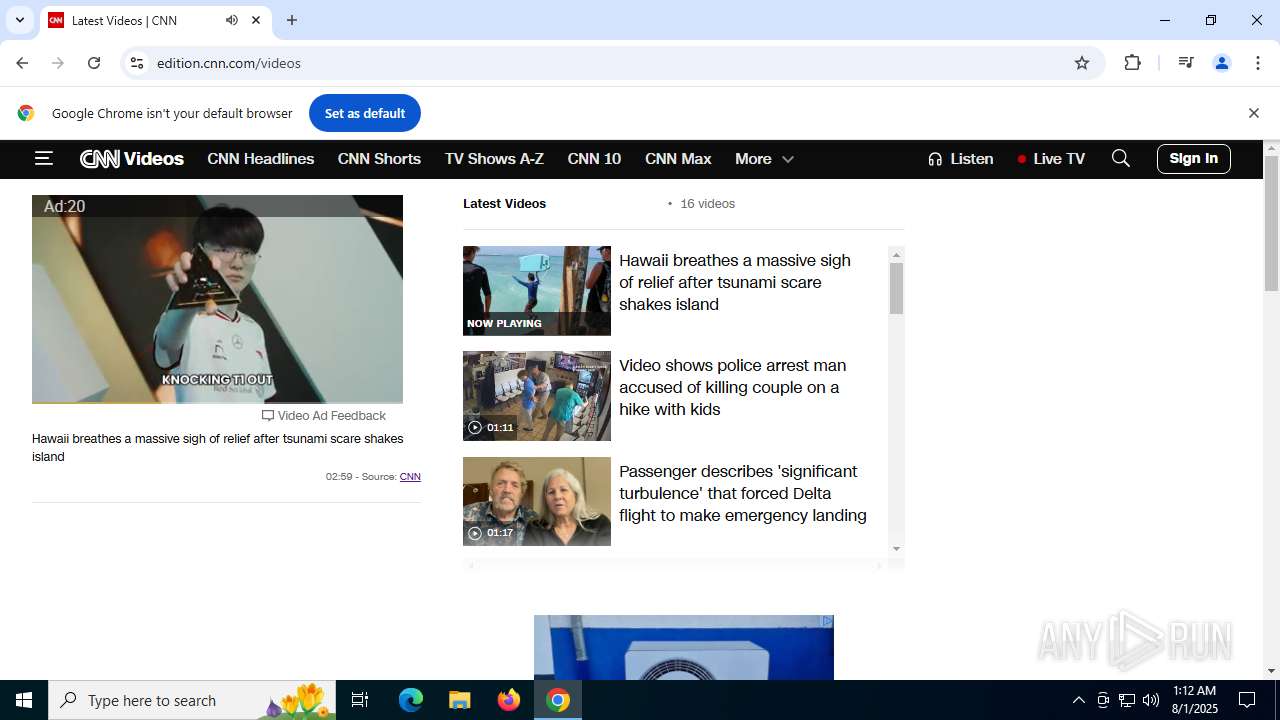Show hidden system tray icons
The height and width of the screenshot is (720, 1280).
[1078, 700]
